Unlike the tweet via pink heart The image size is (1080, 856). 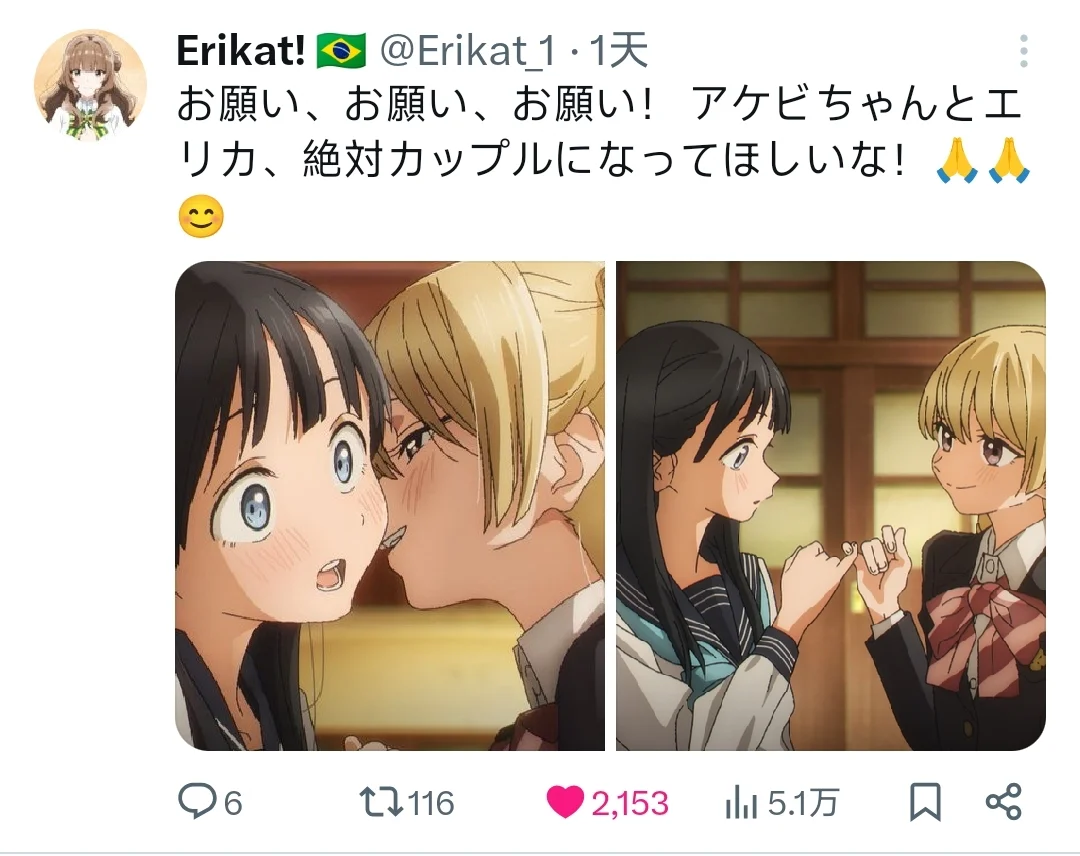(x=565, y=802)
